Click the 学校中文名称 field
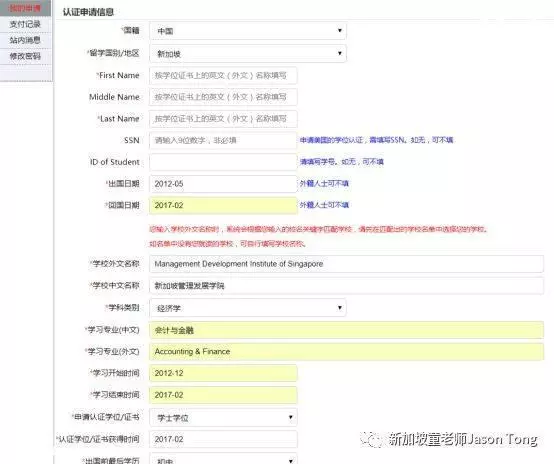554x464 pixels. [x=346, y=286]
